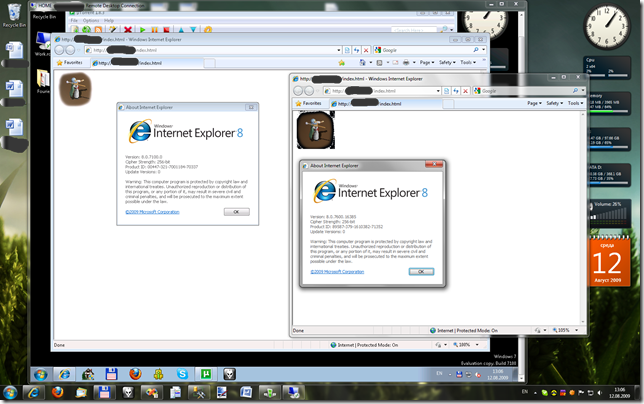The width and height of the screenshot is (644, 404).
Task: Open Word icon on local taskbar
Action: pos(246,393)
